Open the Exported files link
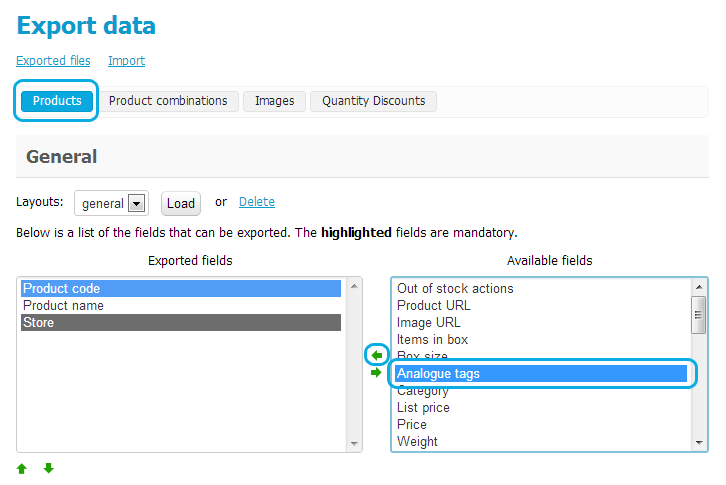This screenshot has width=726, height=485. pyautogui.click(x=53, y=61)
